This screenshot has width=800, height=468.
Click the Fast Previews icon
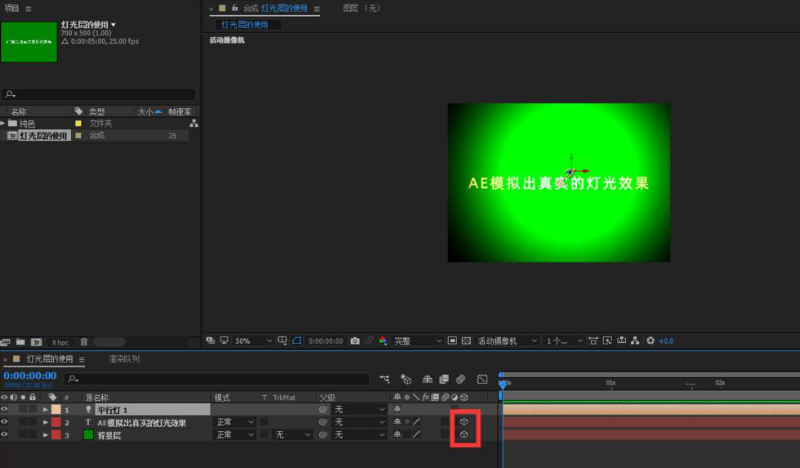coord(607,340)
